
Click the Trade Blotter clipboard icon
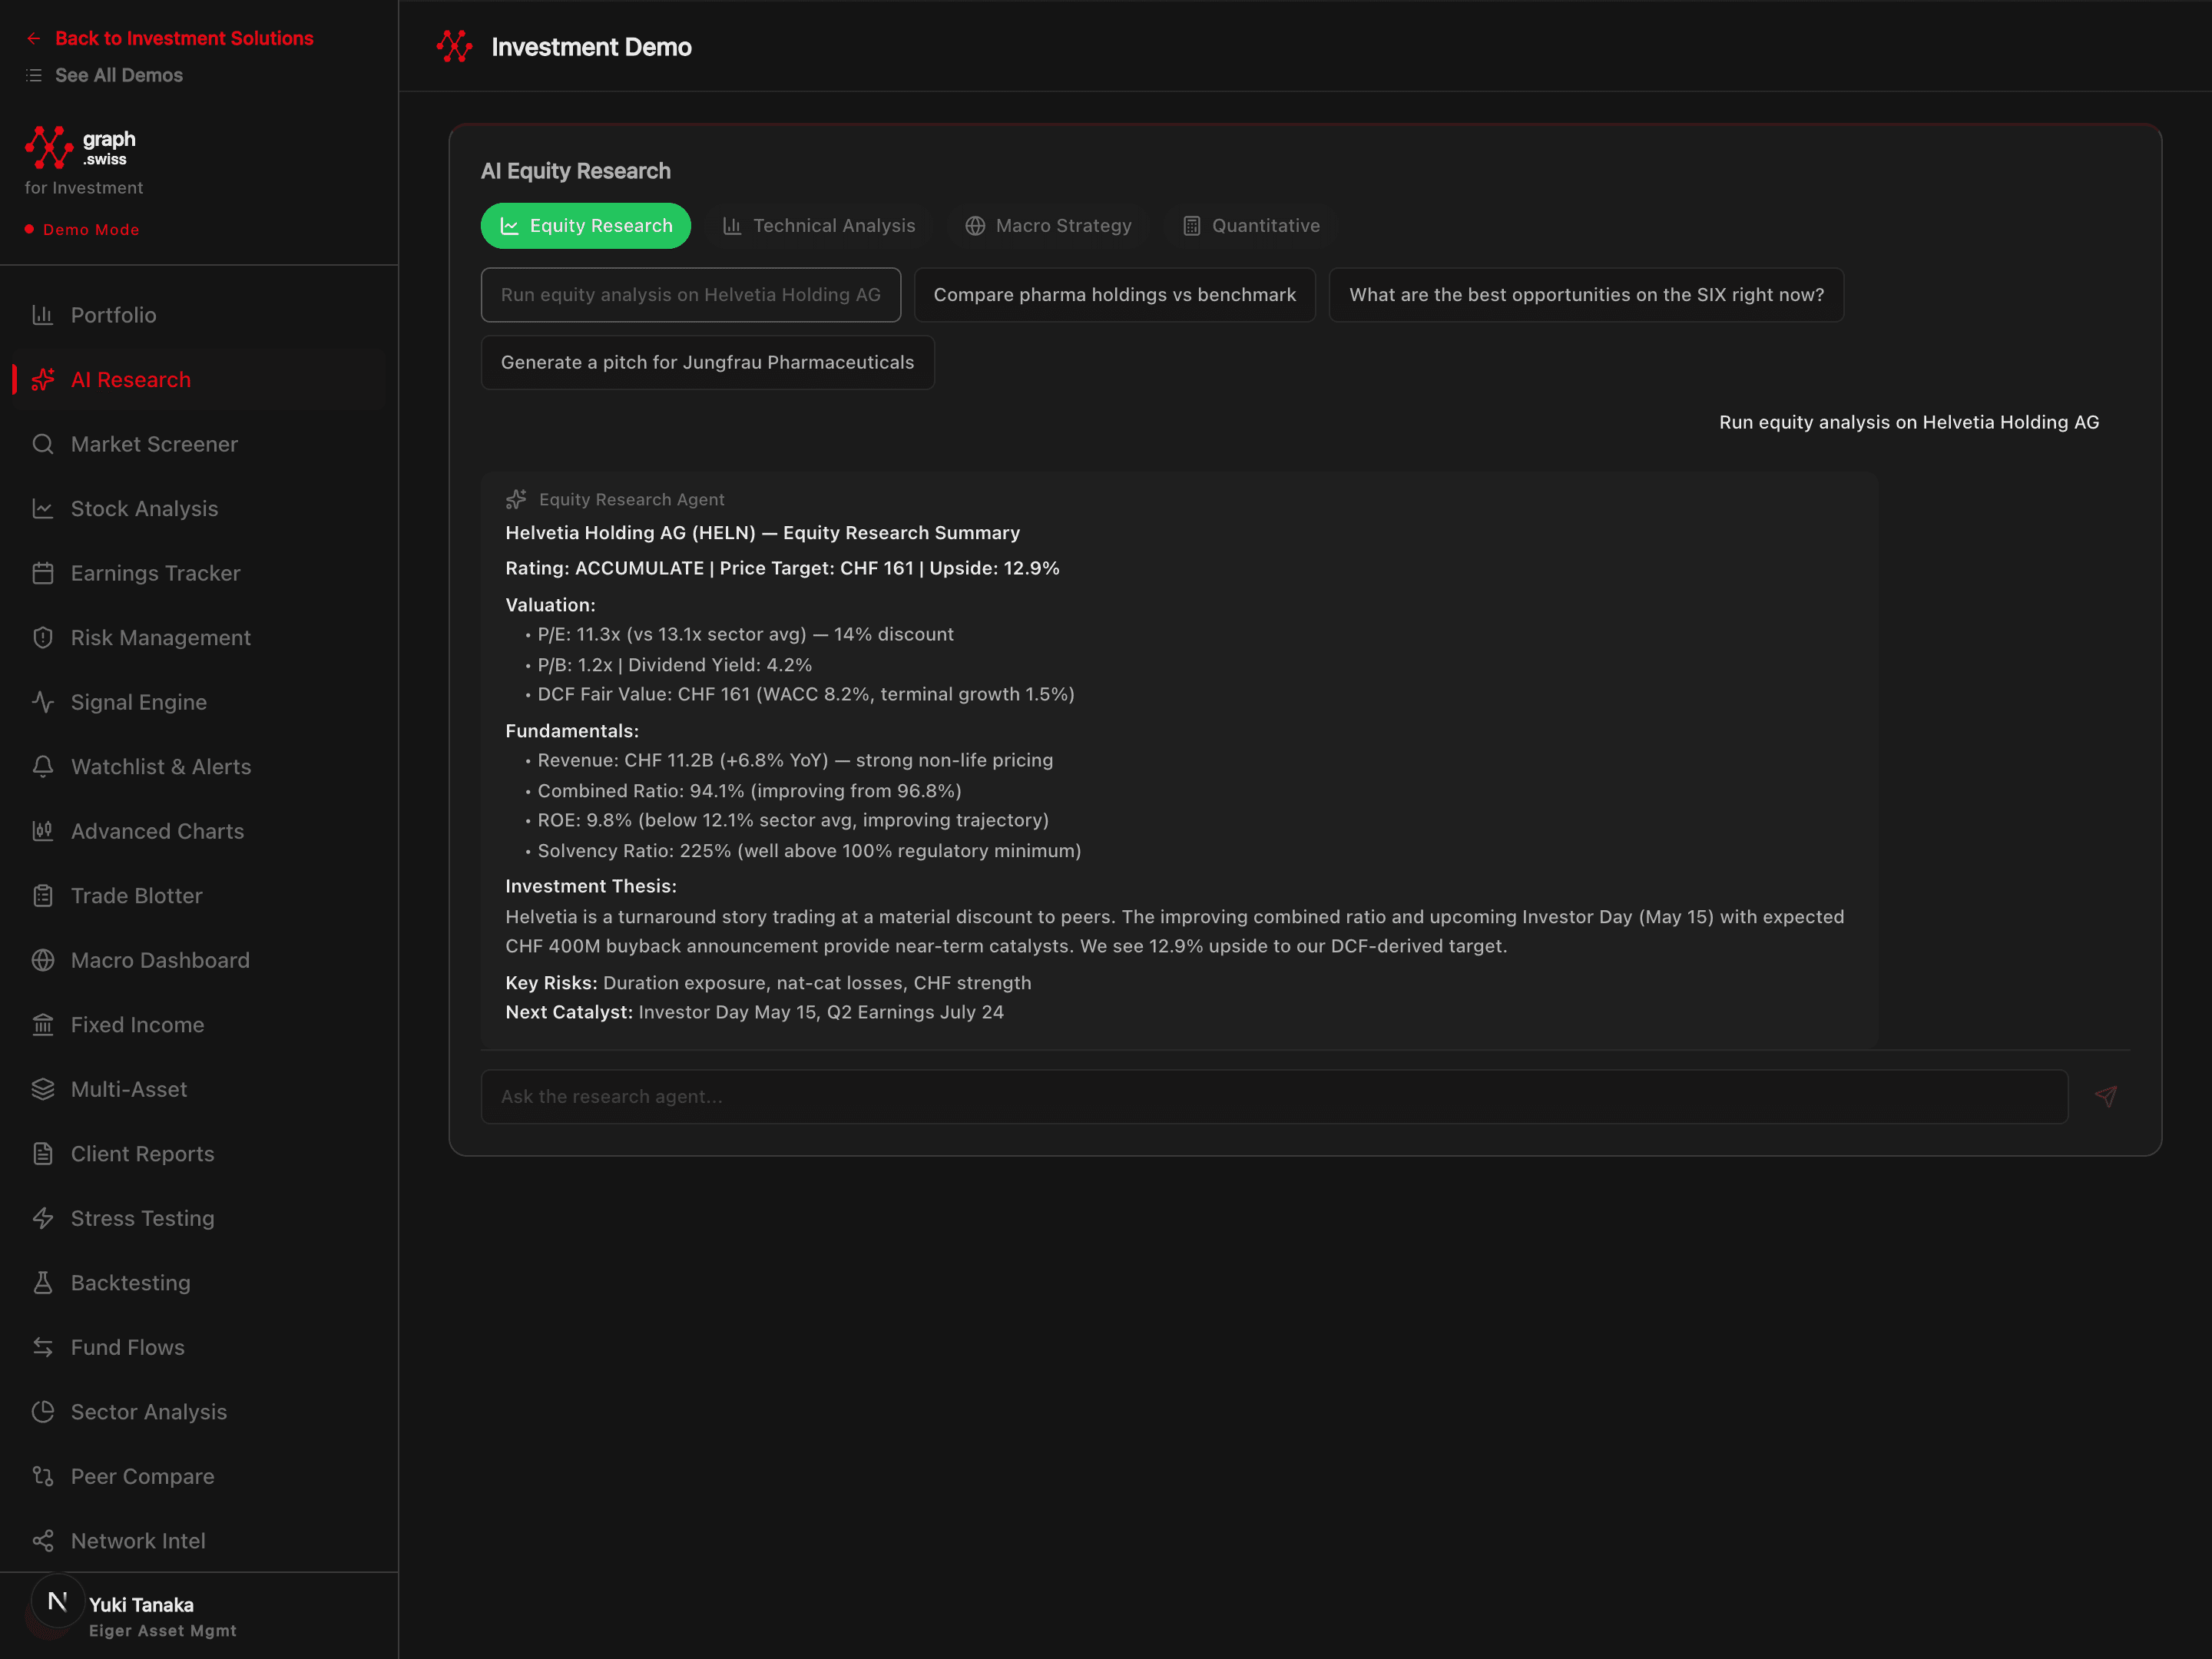click(42, 896)
